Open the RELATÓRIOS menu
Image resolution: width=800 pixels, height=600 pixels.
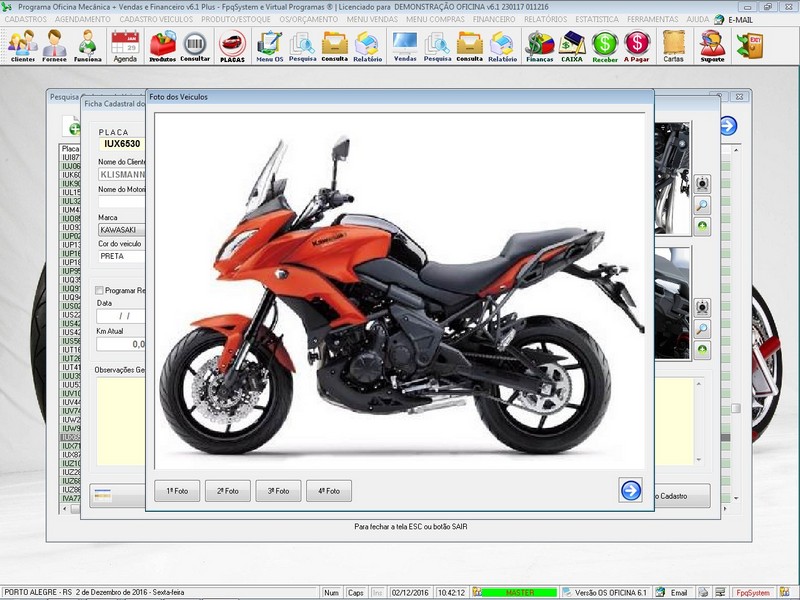coord(546,19)
